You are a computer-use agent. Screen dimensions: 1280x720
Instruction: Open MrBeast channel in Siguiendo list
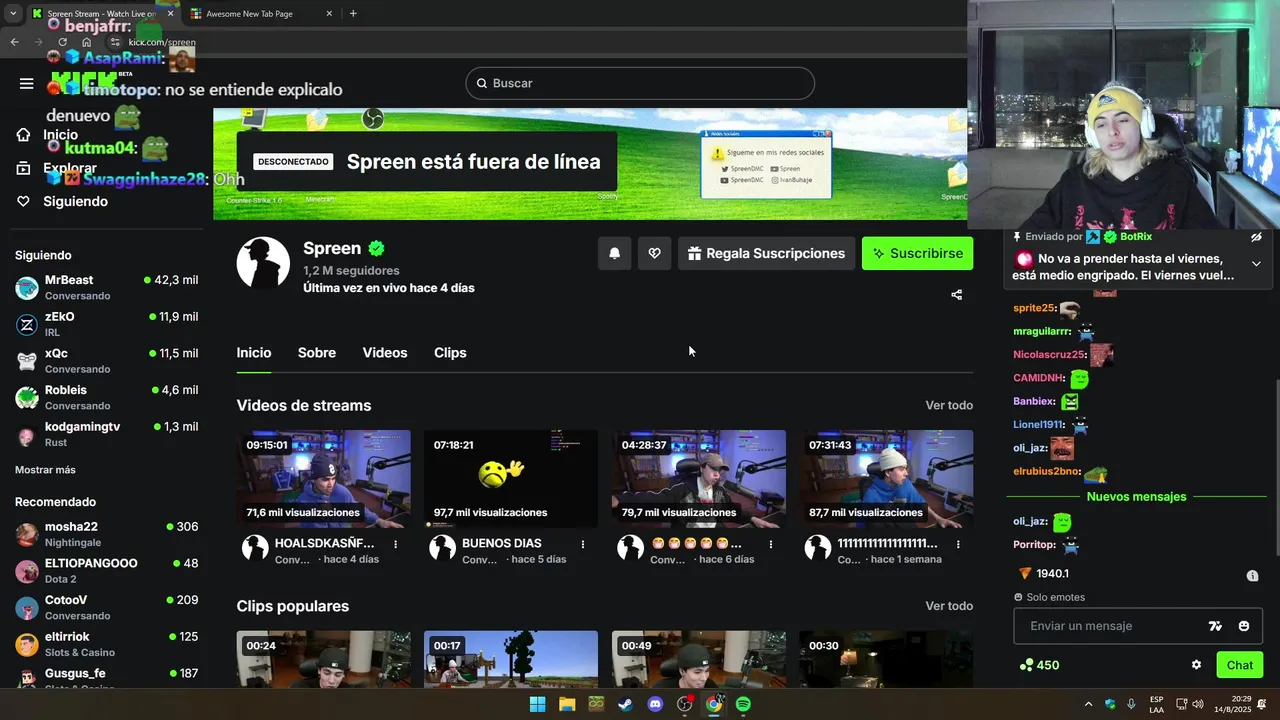coord(106,288)
